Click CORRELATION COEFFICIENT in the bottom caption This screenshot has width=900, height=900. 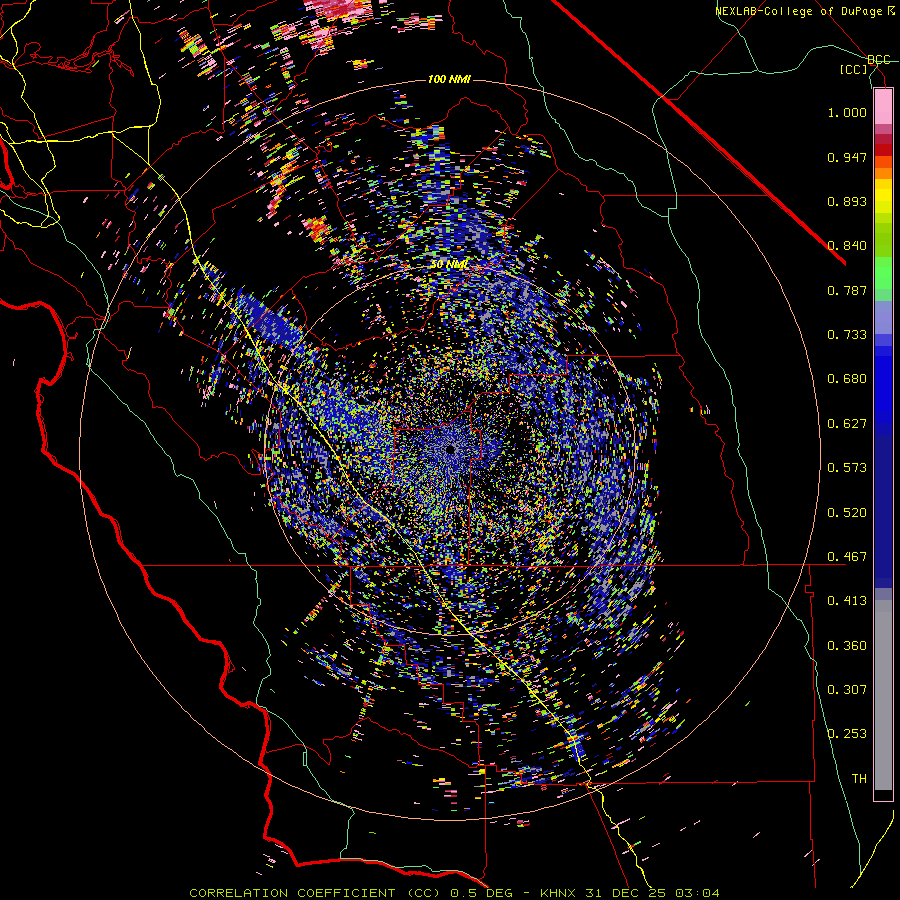point(292,893)
